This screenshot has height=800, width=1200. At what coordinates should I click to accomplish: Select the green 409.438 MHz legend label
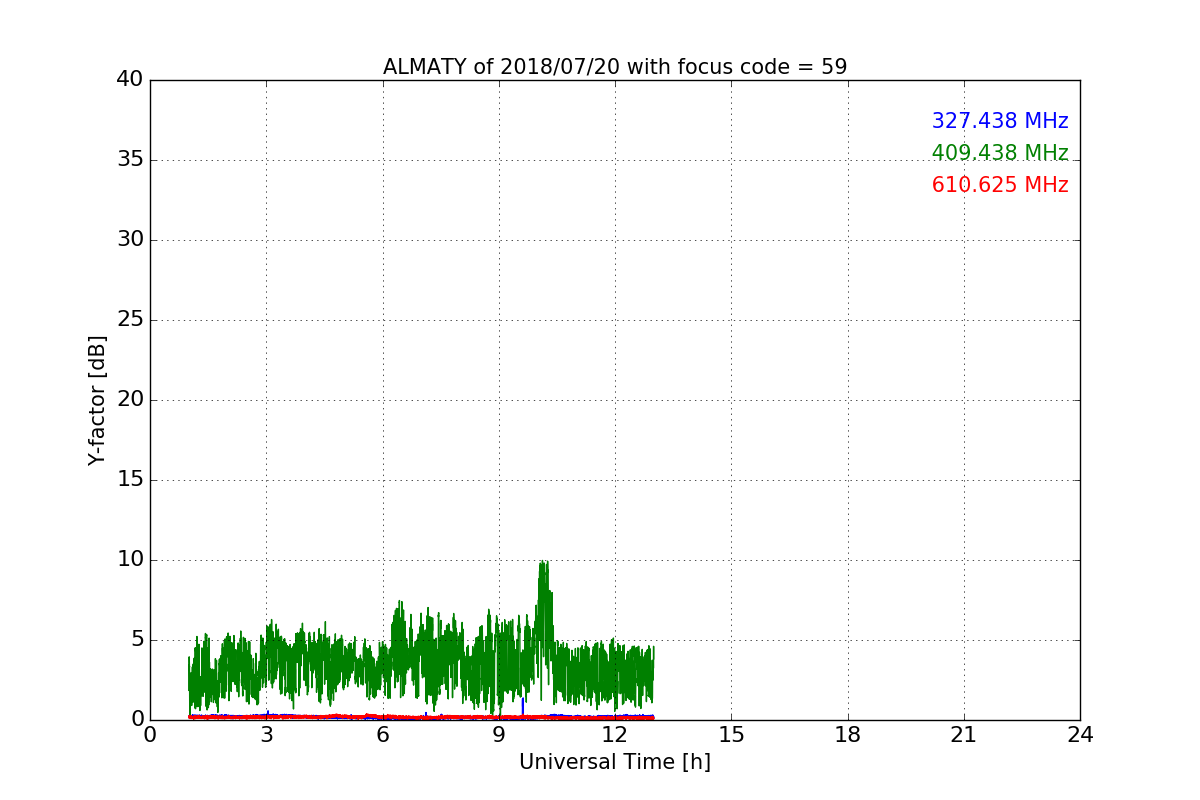point(1000,153)
